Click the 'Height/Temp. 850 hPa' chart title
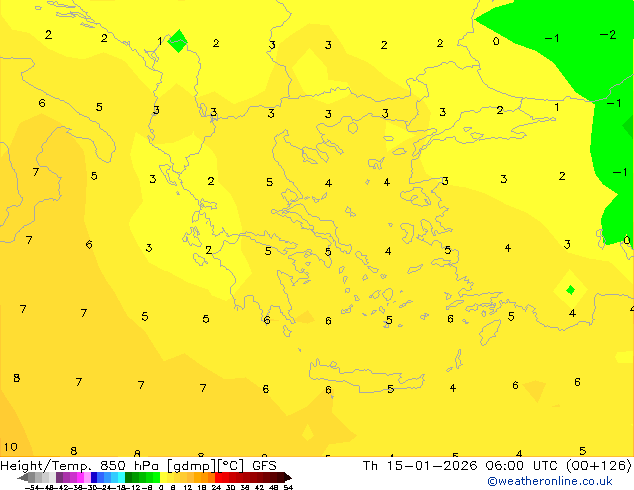The height and width of the screenshot is (490, 634). pos(79,465)
